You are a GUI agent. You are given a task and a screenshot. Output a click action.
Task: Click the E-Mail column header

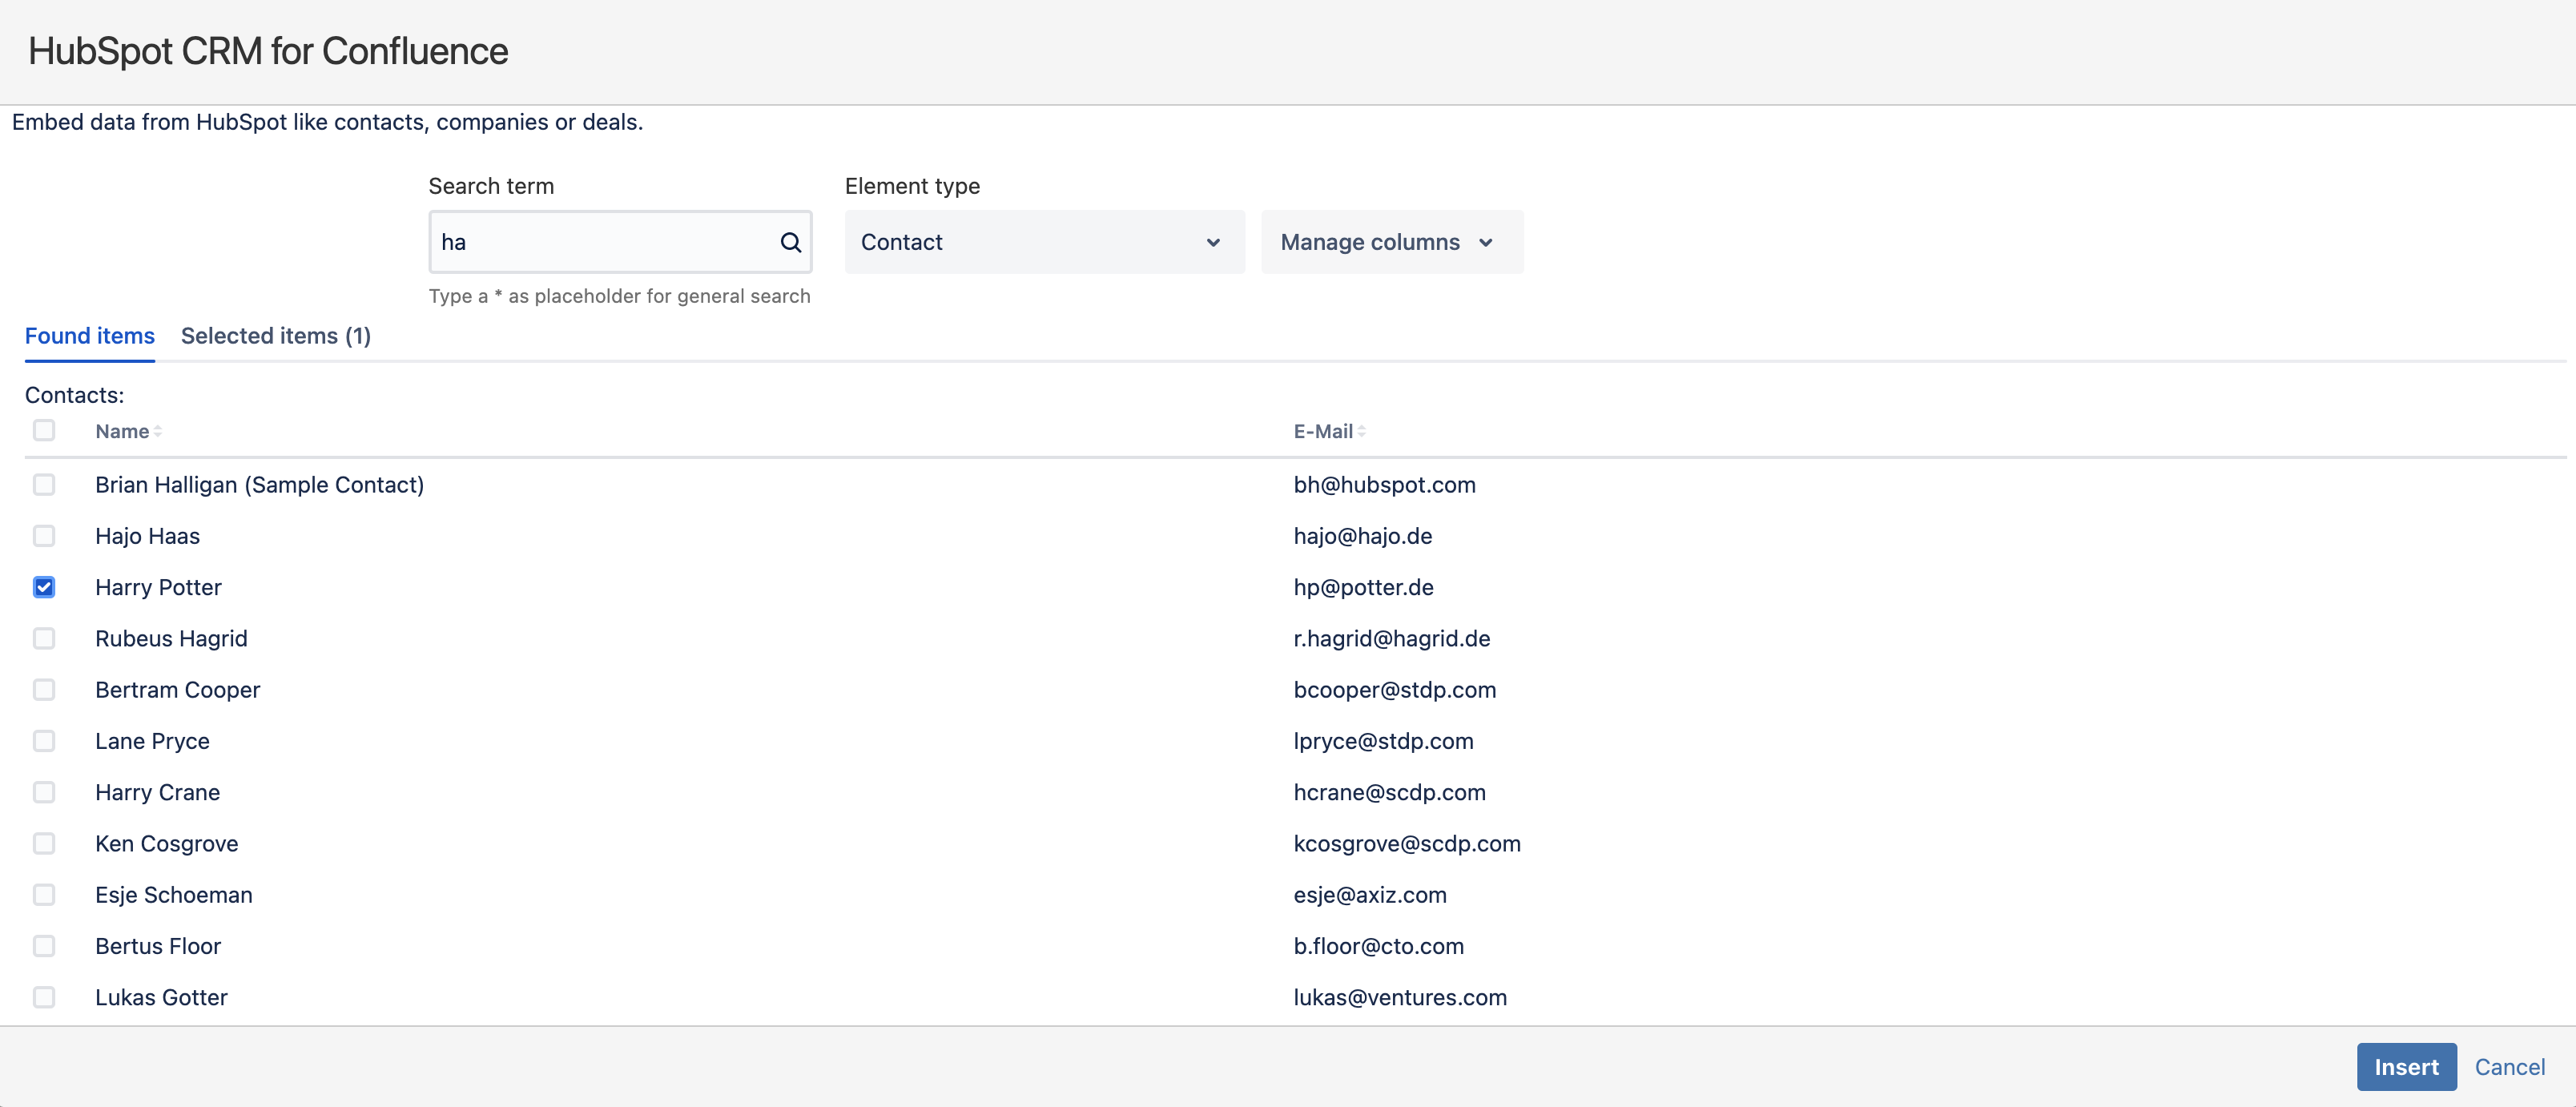pos(1323,432)
